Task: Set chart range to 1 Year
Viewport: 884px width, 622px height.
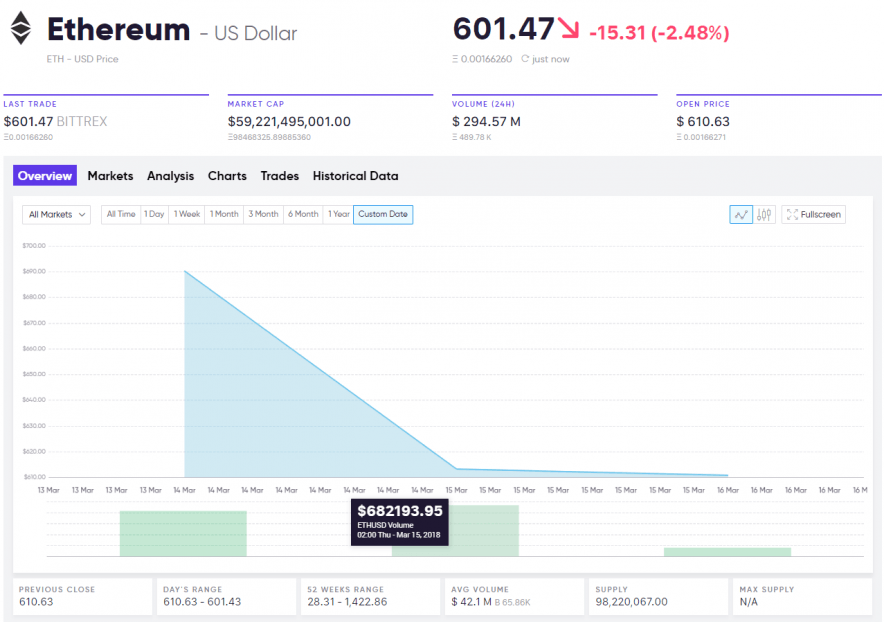Action: point(339,214)
